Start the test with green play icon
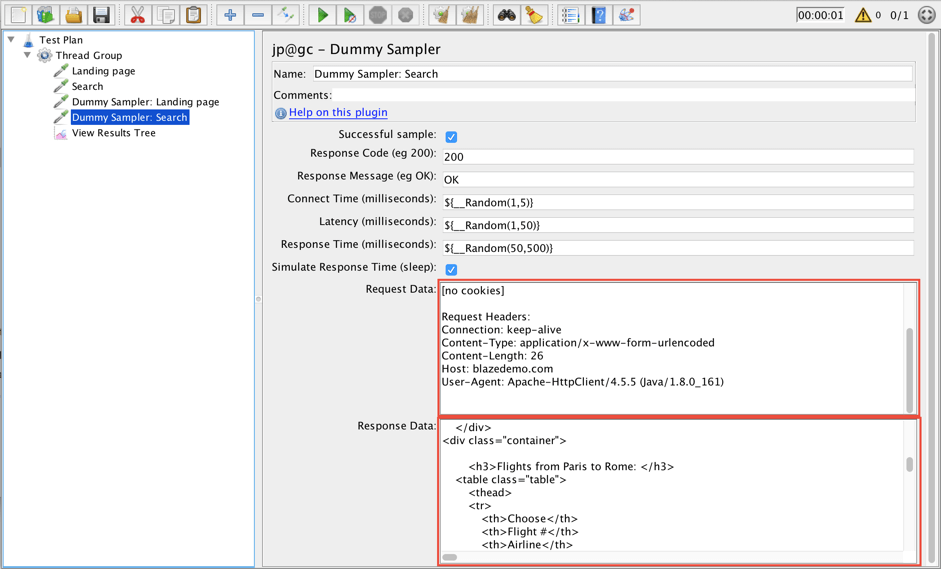 click(x=322, y=14)
